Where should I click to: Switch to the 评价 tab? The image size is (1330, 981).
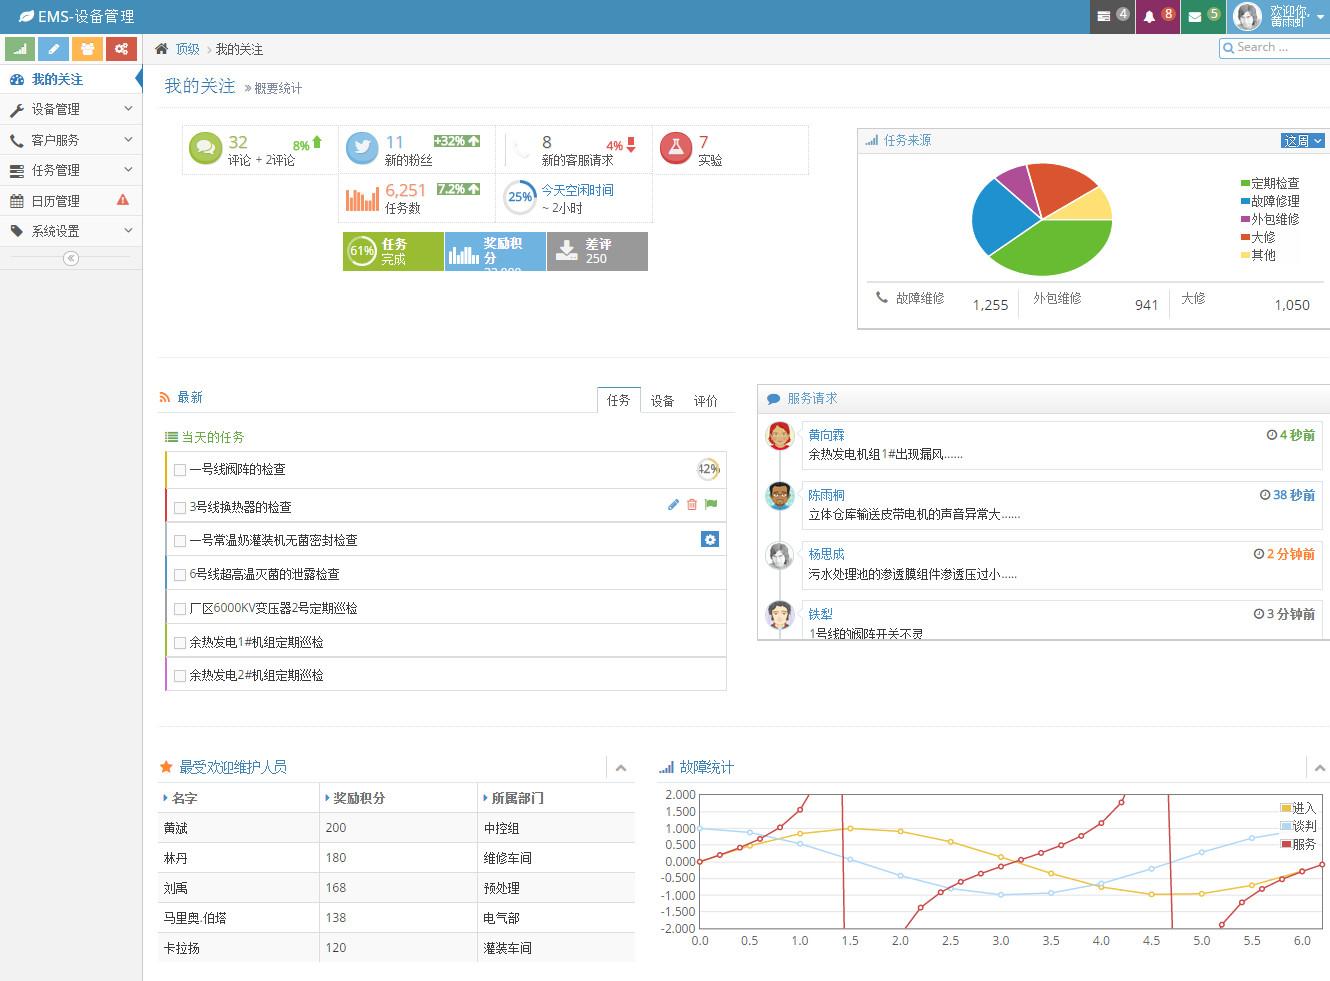705,401
